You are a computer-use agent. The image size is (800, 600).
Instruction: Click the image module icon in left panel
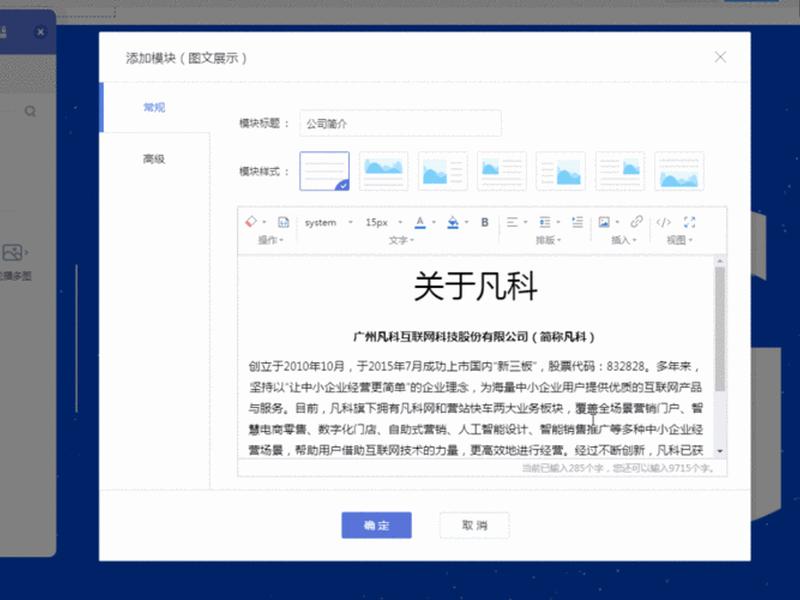(13, 252)
